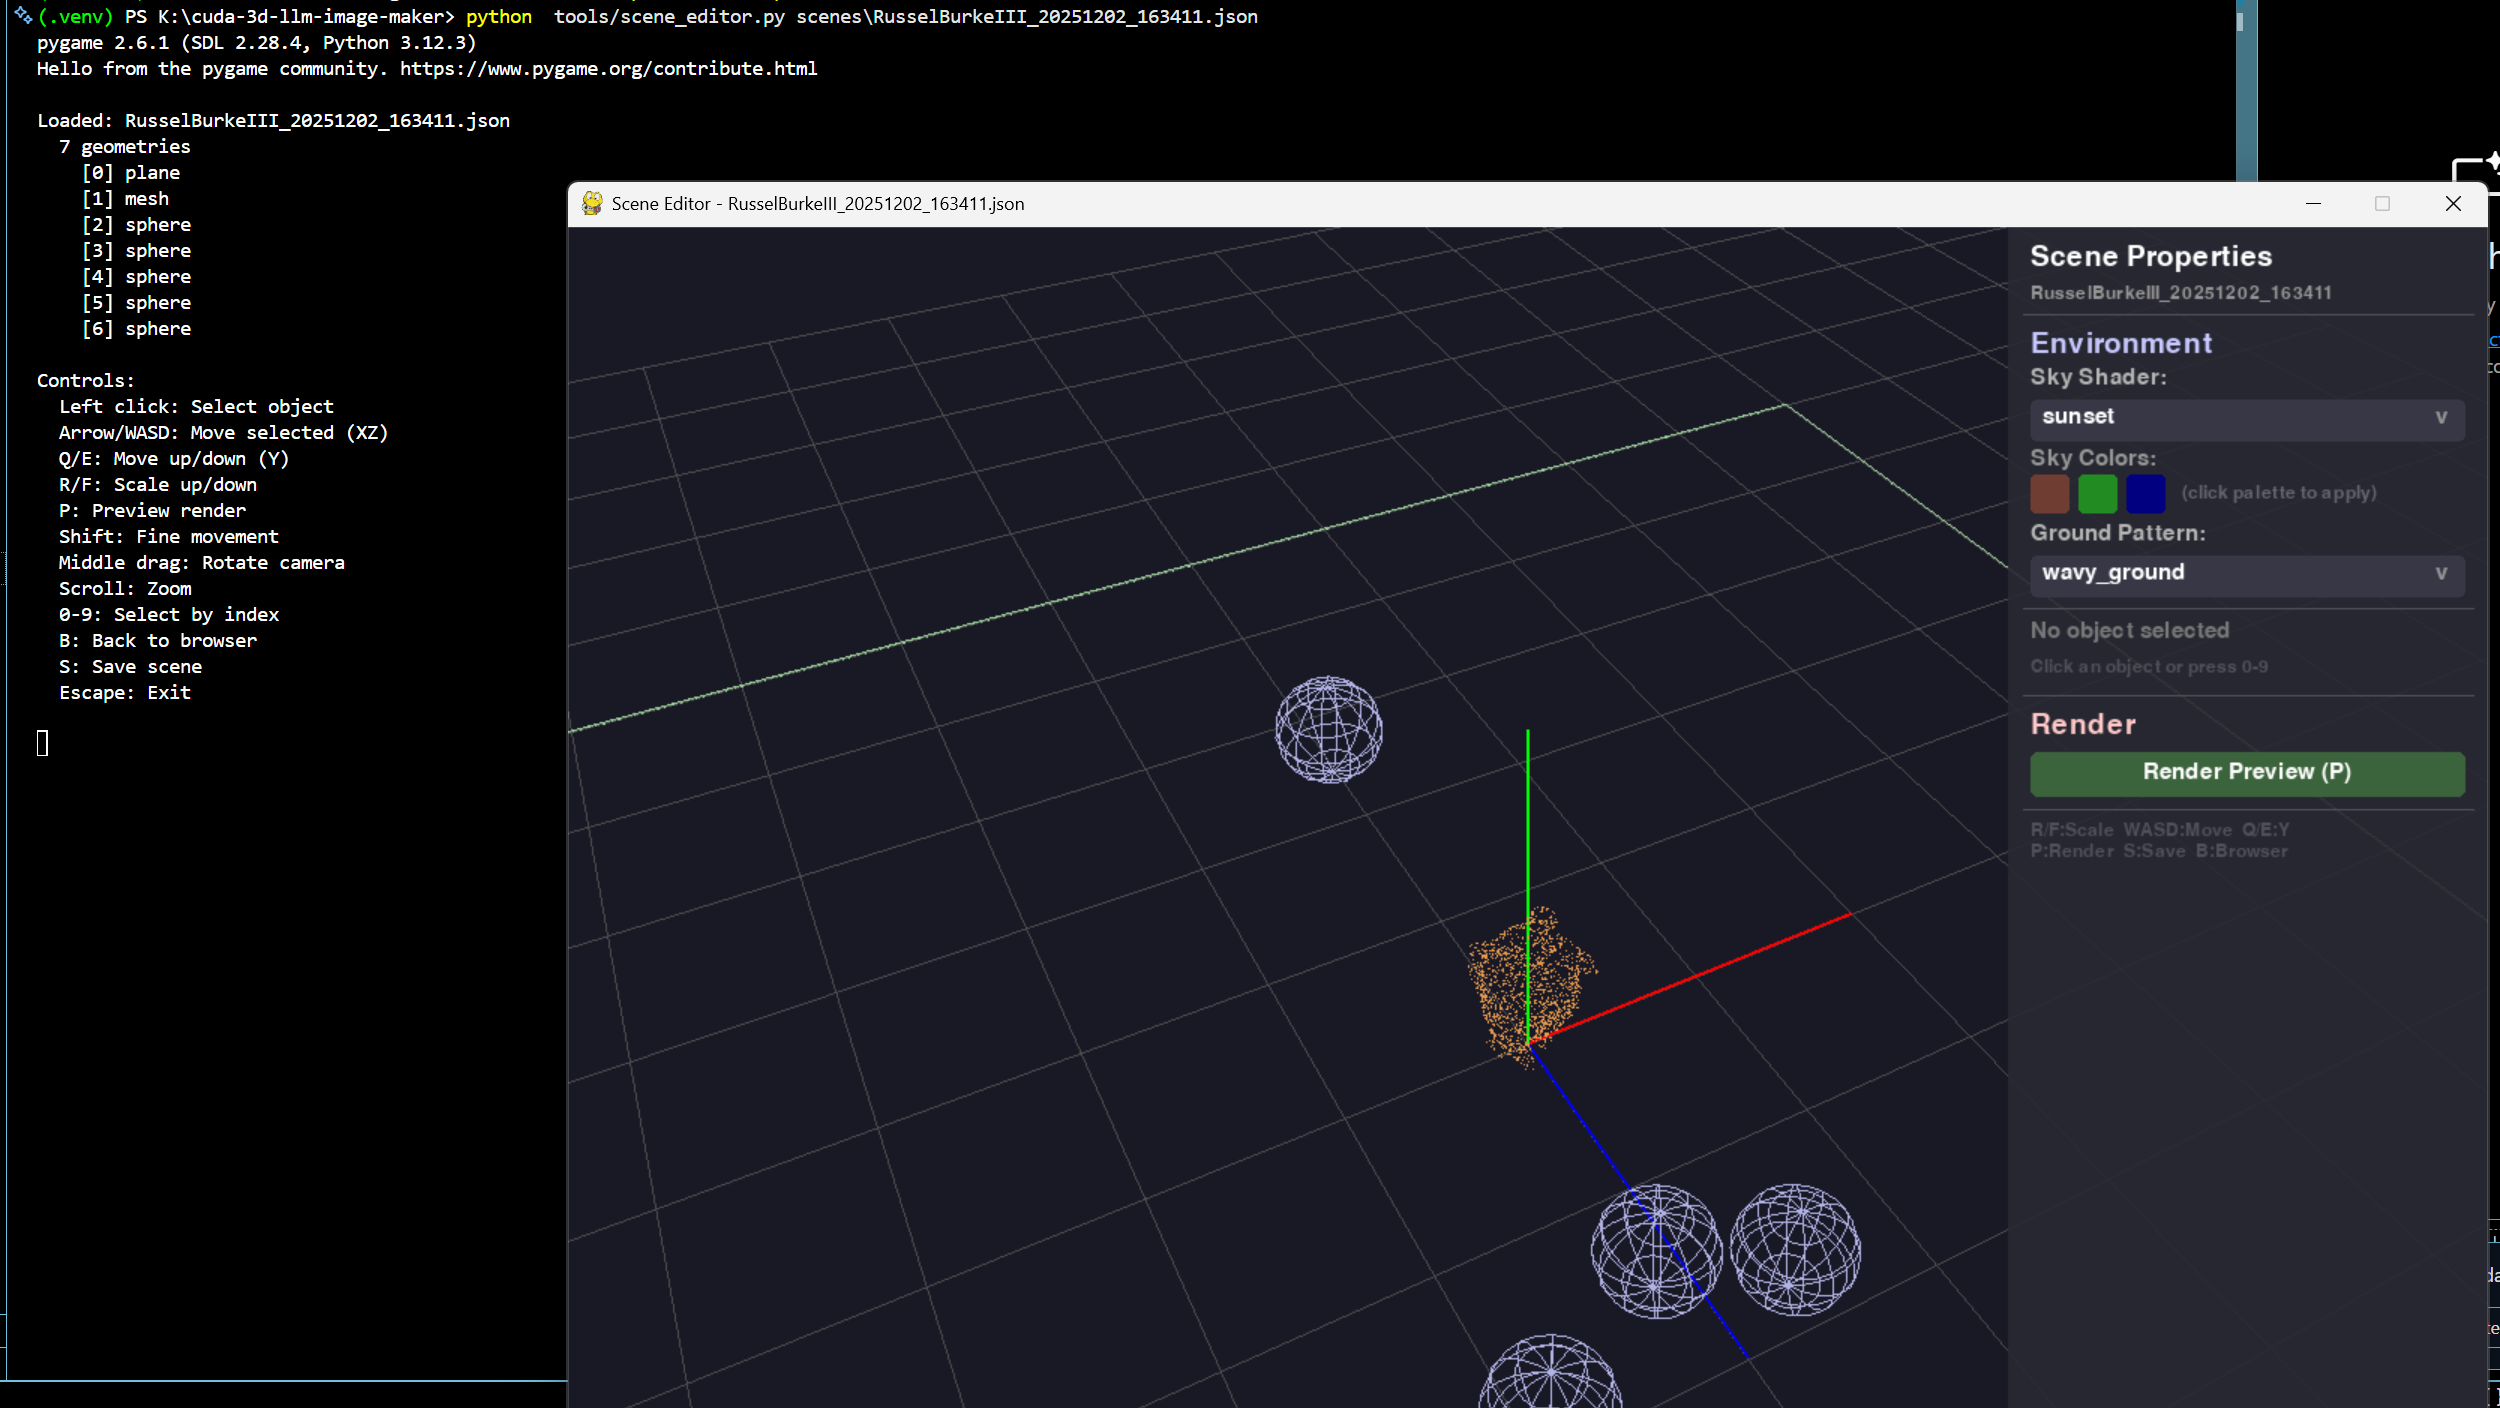This screenshot has width=2500, height=1408.
Task: Click the 'Render' section heading
Action: (2082, 724)
